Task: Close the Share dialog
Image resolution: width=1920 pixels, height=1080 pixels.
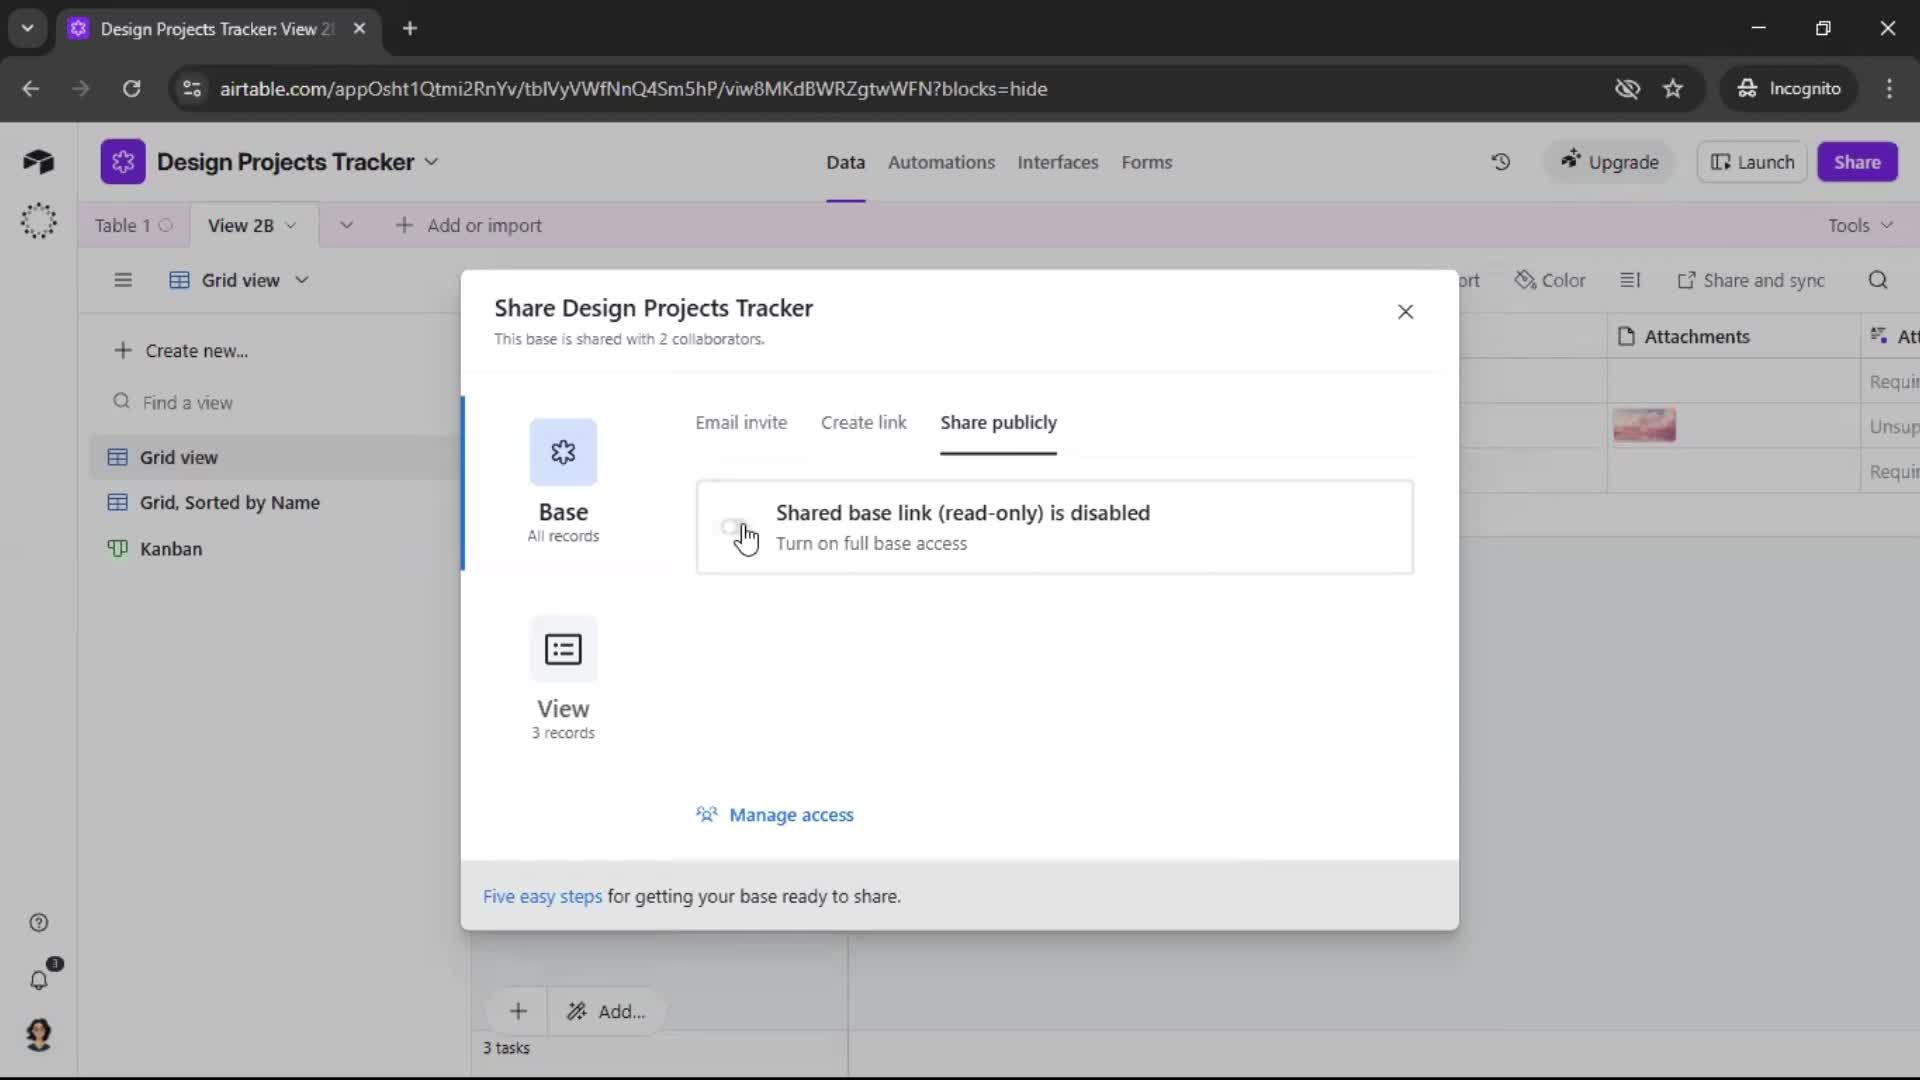Action: click(1405, 312)
